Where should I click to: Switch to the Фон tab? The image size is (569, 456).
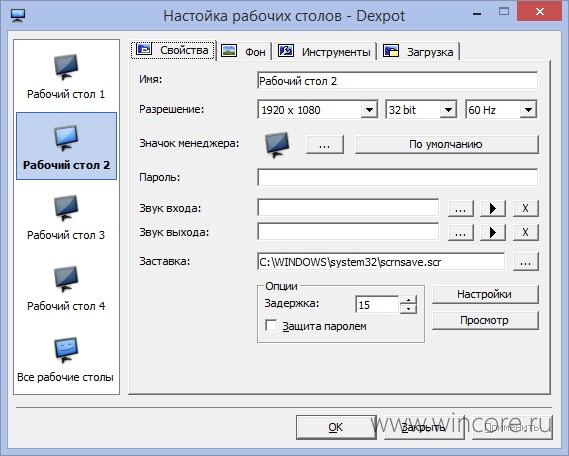[x=244, y=52]
